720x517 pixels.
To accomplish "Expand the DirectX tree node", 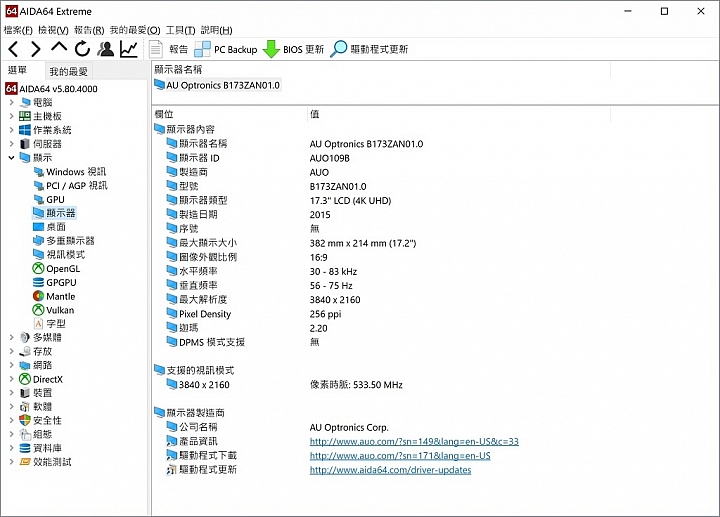I will tap(11, 379).
